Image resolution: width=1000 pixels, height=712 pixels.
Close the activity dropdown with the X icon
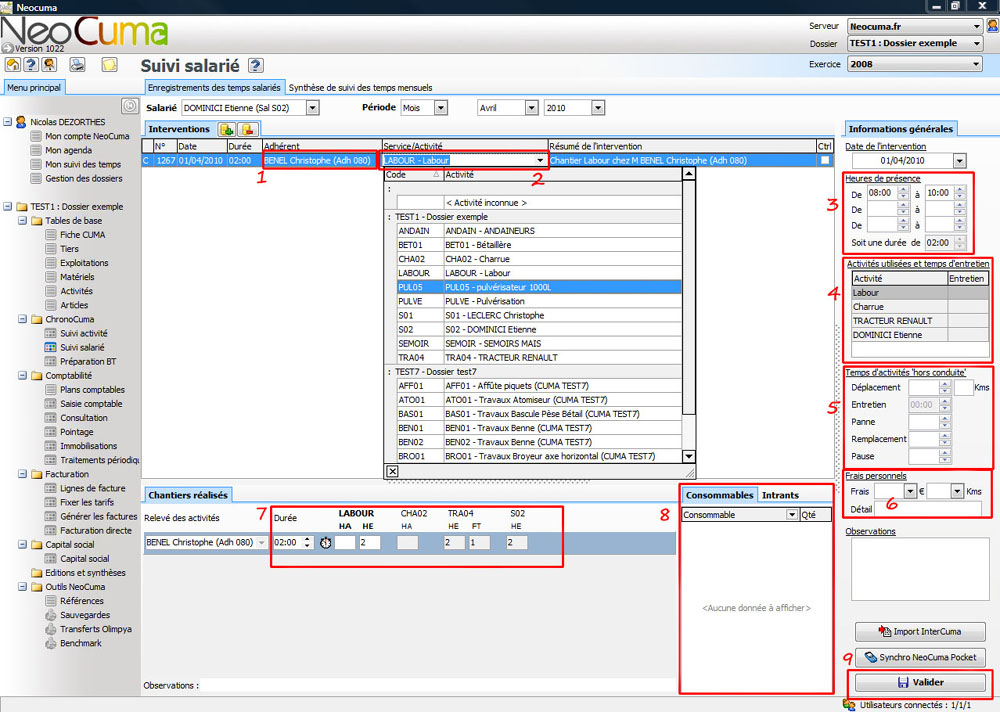click(x=392, y=471)
